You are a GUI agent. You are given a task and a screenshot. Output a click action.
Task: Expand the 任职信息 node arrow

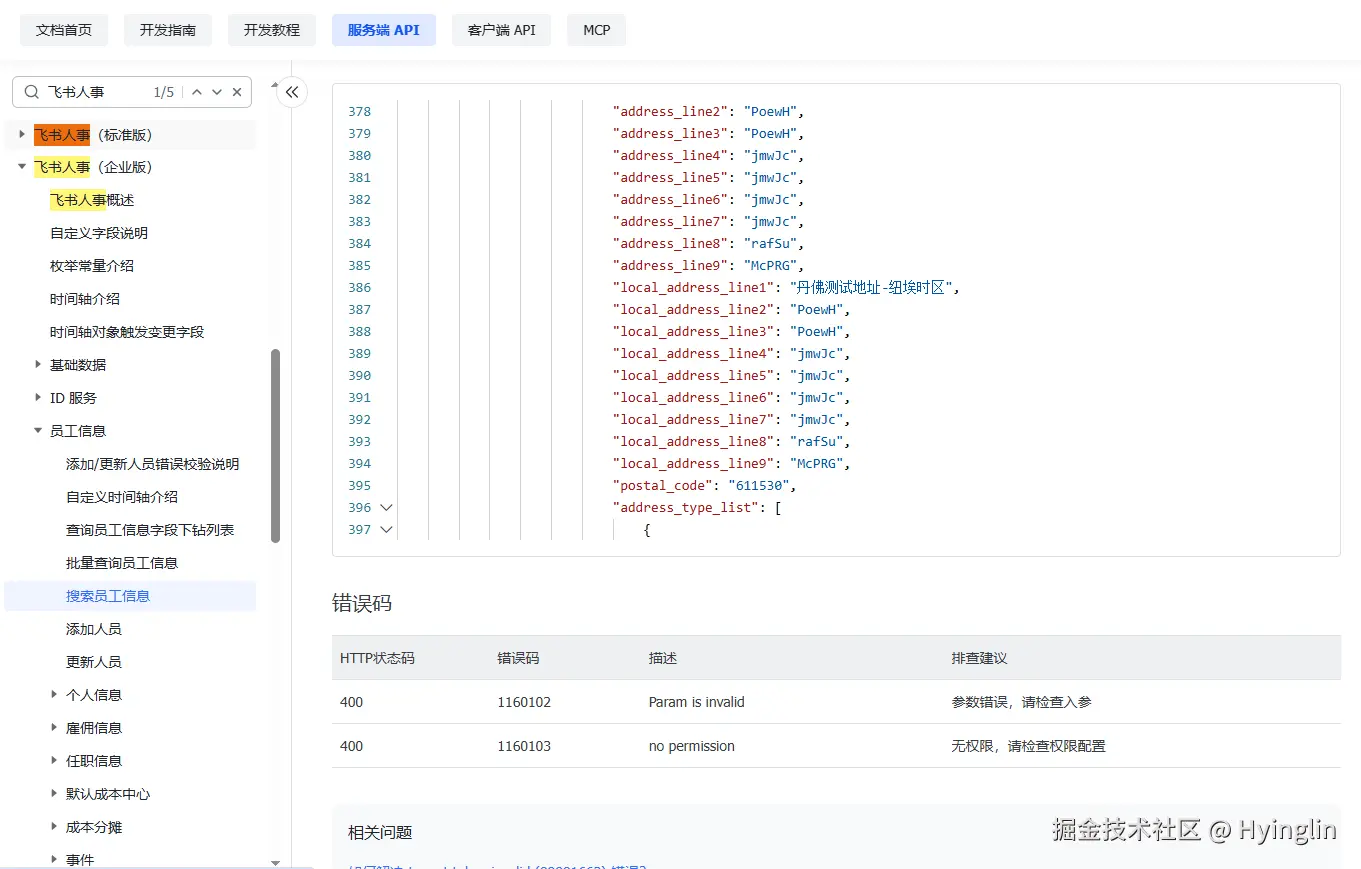pyautogui.click(x=54, y=761)
